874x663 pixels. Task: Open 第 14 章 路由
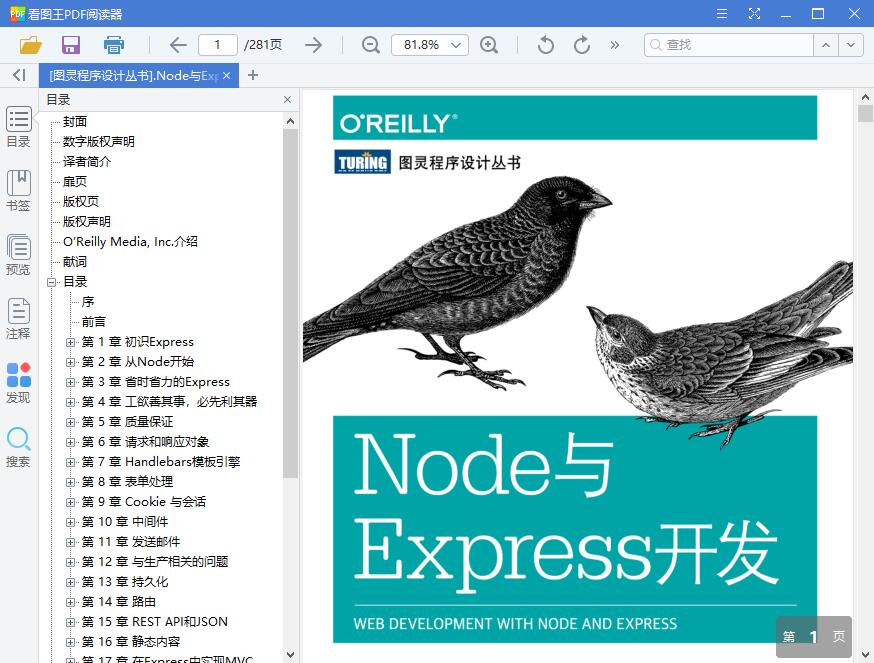[x=119, y=602]
